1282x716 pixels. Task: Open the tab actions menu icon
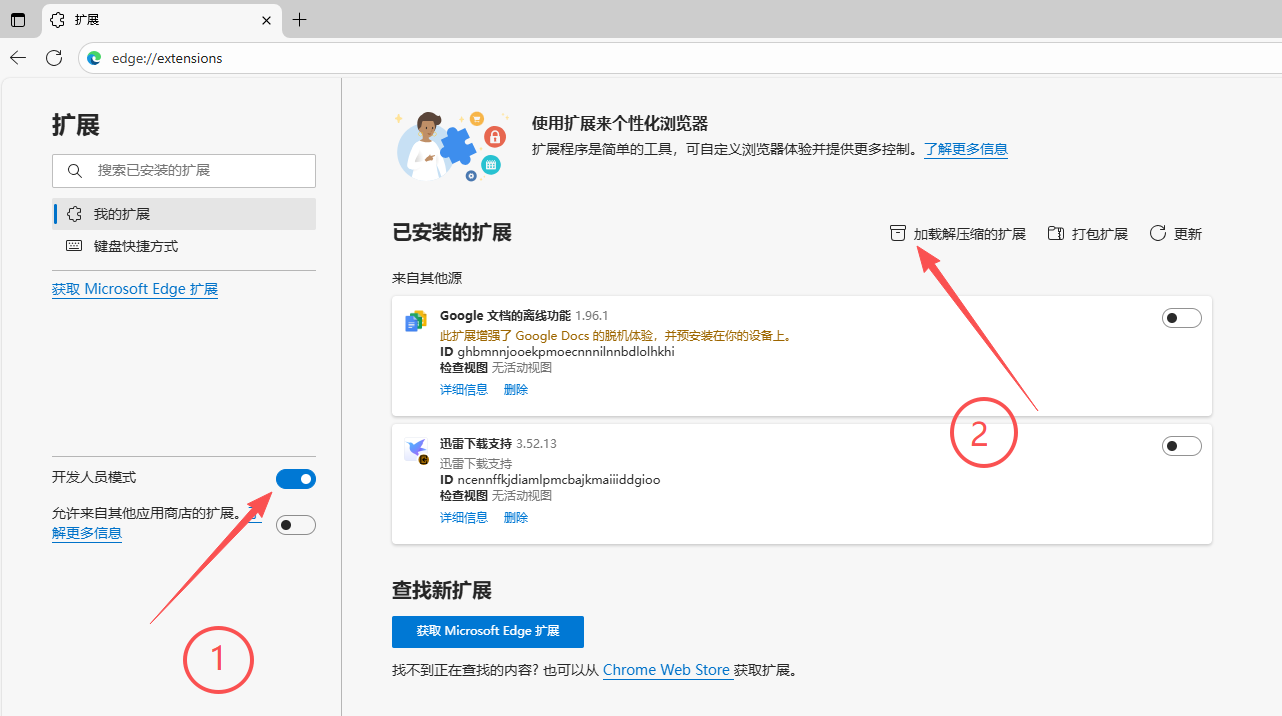pos(18,20)
